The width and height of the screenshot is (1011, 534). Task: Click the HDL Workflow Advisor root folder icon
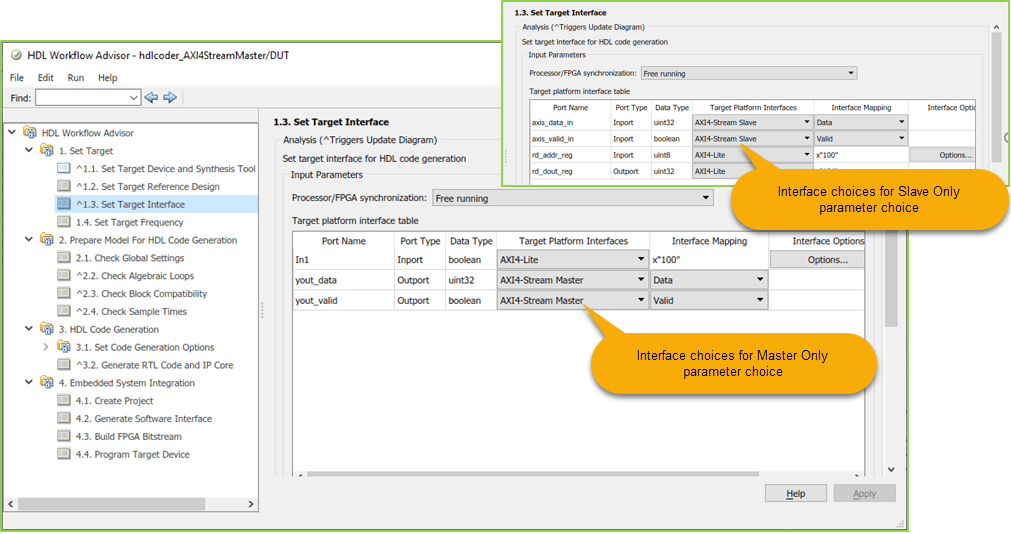[30, 132]
